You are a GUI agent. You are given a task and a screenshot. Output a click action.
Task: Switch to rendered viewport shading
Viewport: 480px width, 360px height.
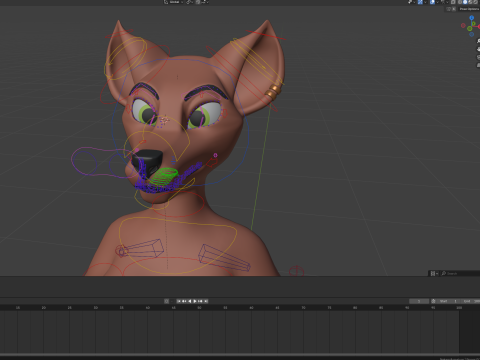476,2
